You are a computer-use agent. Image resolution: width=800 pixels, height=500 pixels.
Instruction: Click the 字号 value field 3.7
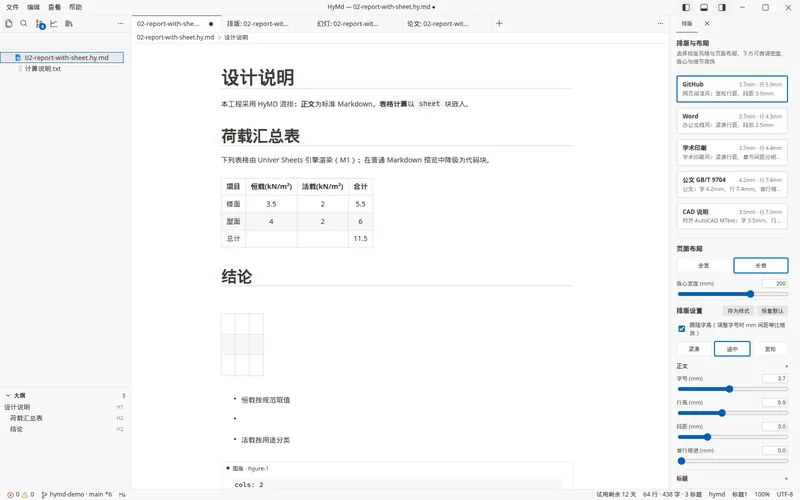click(774, 378)
